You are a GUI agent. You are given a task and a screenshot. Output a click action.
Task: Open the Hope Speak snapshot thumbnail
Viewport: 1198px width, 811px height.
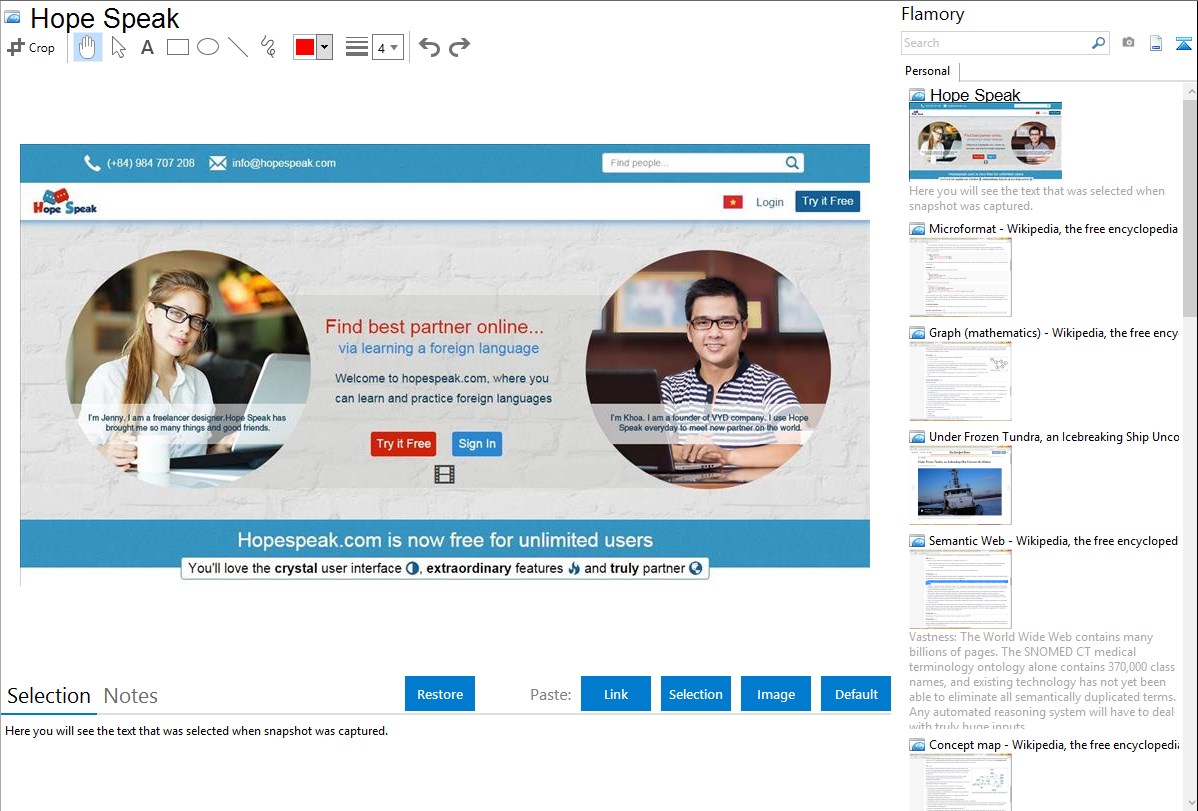point(985,141)
